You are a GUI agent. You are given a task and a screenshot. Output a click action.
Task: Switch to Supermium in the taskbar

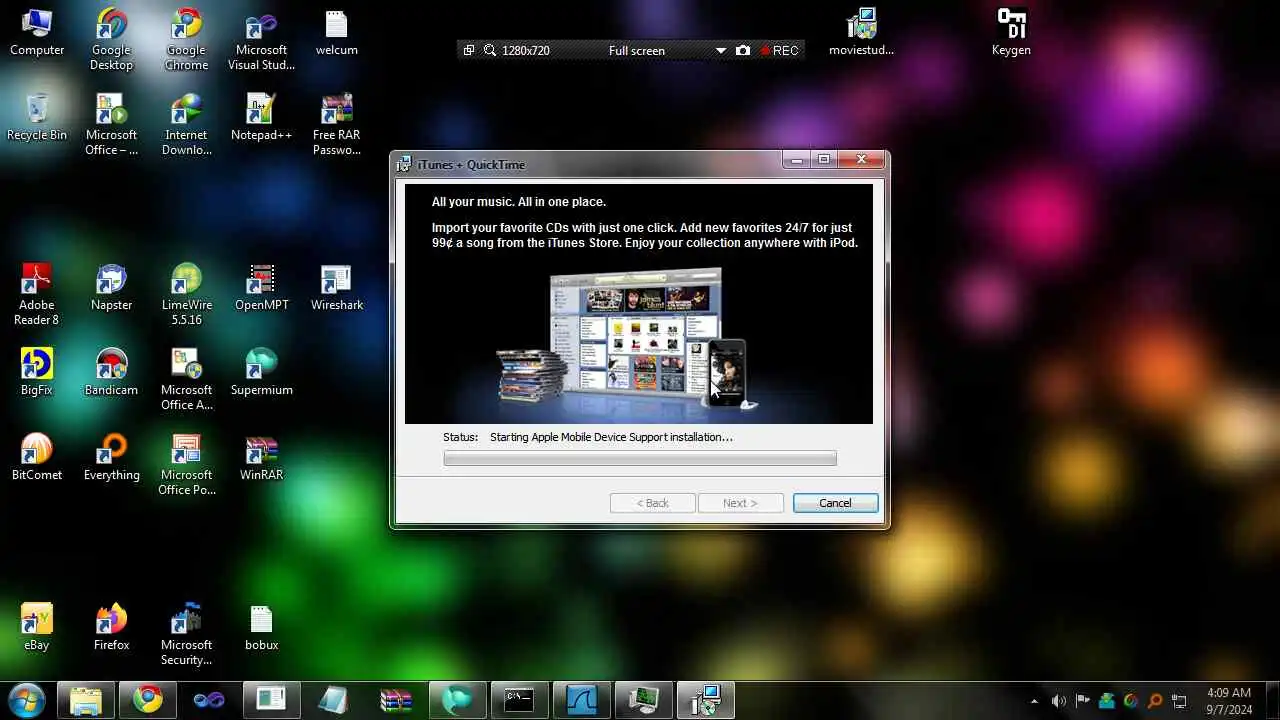457,700
